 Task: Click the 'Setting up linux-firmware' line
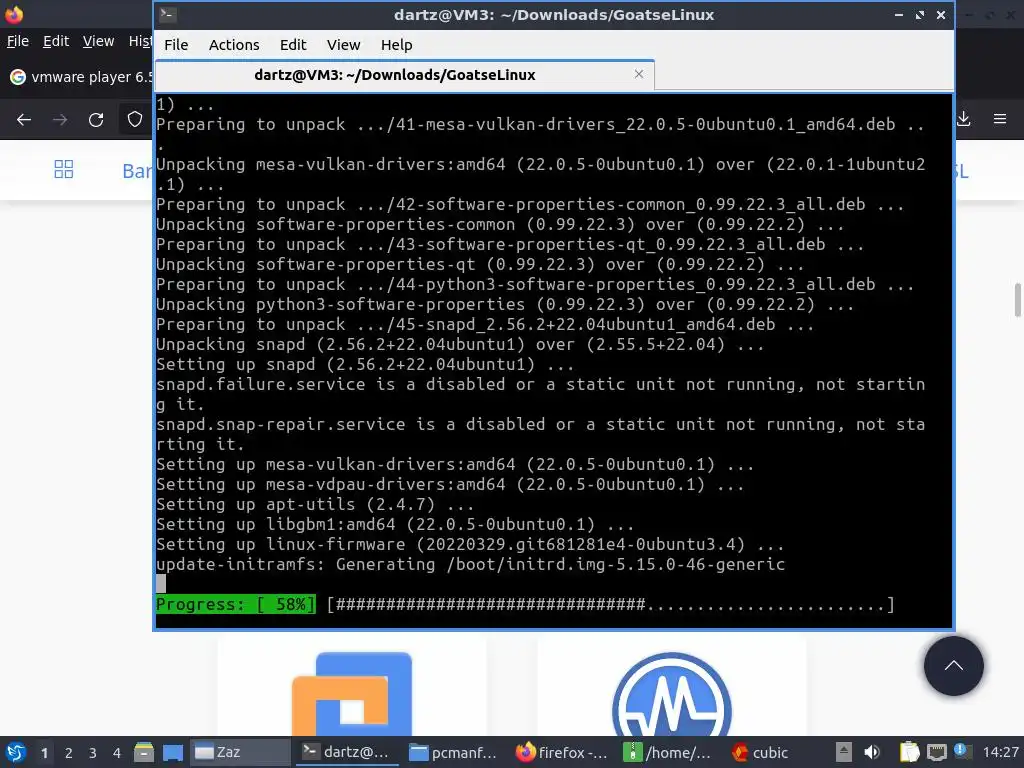[x=470, y=544]
